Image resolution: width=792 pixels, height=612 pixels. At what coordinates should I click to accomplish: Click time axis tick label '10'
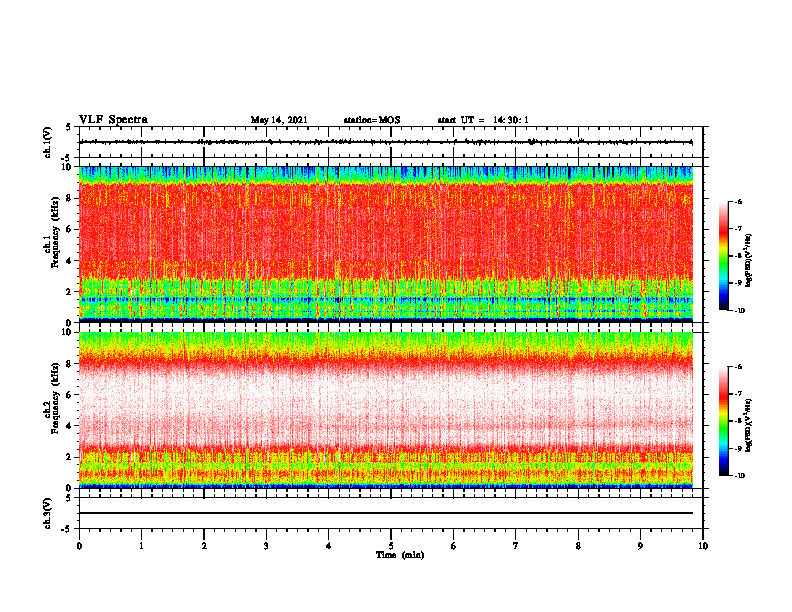[703, 546]
